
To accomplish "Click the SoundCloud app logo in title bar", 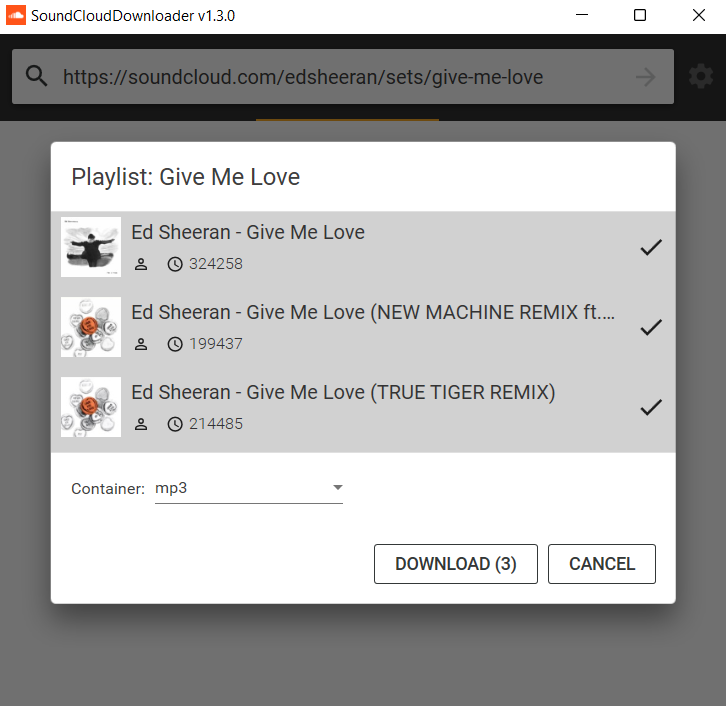I will point(16,15).
